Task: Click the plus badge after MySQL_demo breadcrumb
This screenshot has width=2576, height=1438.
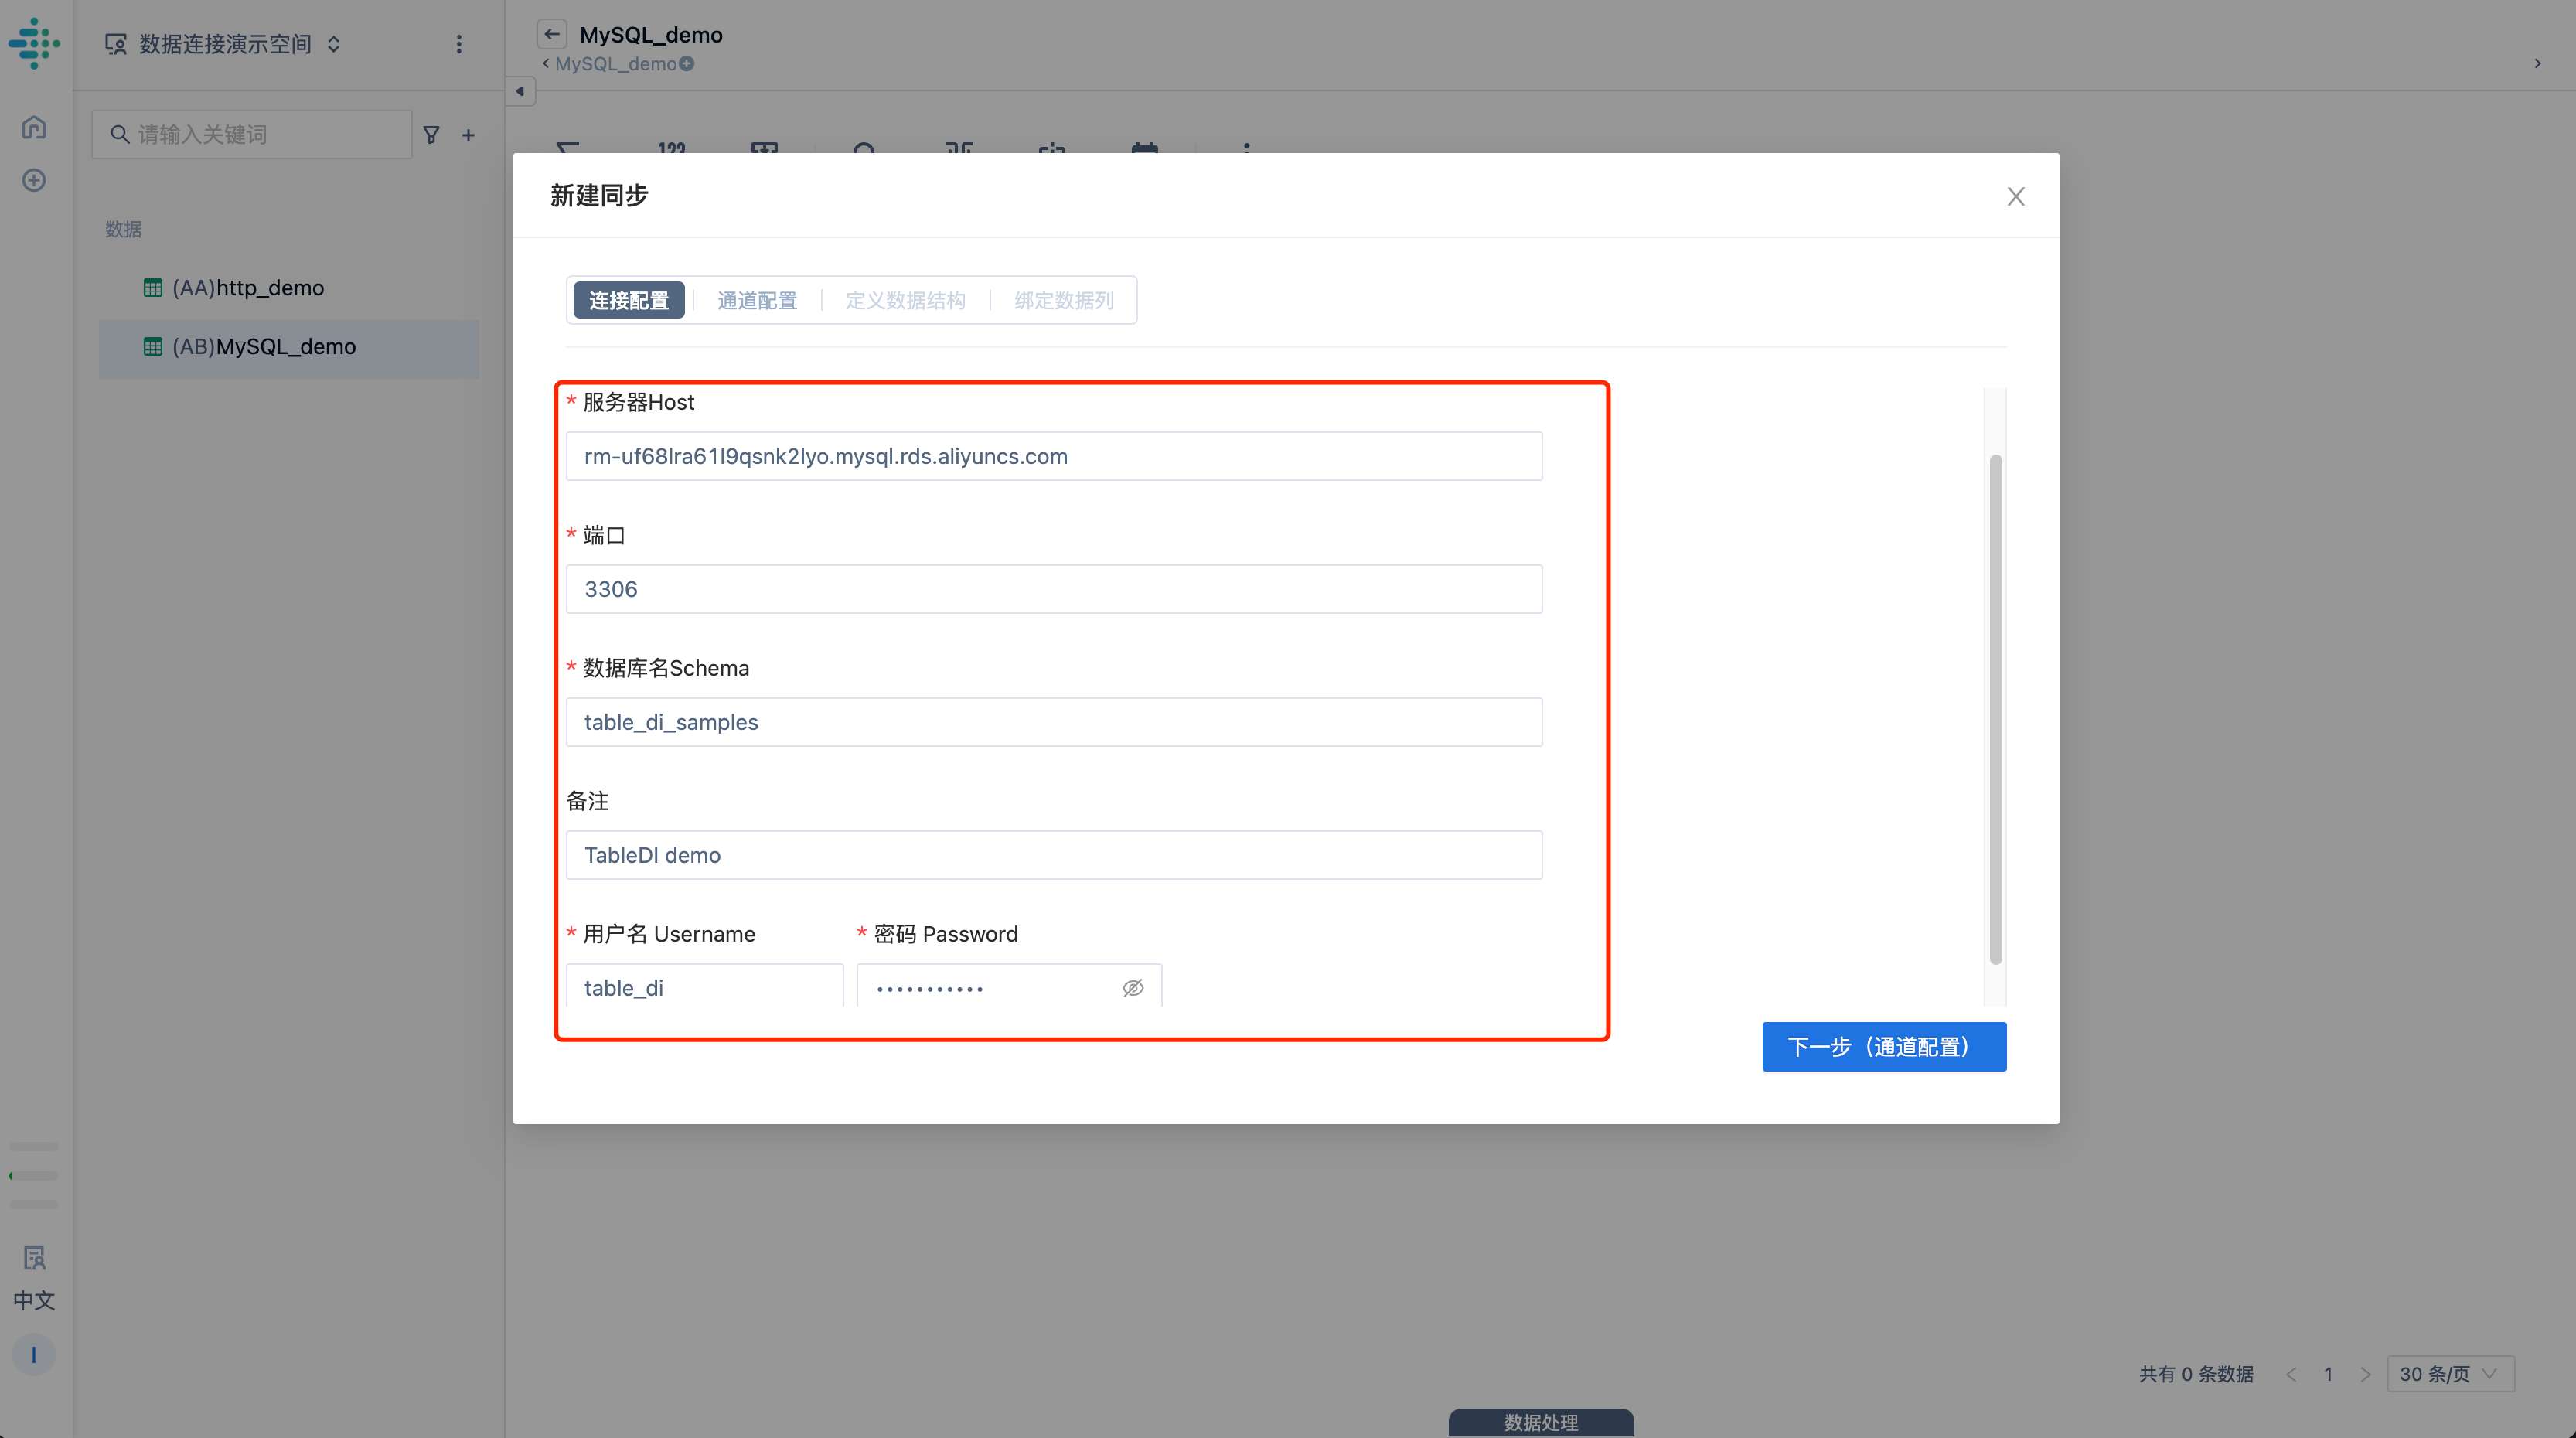Action: click(x=687, y=64)
